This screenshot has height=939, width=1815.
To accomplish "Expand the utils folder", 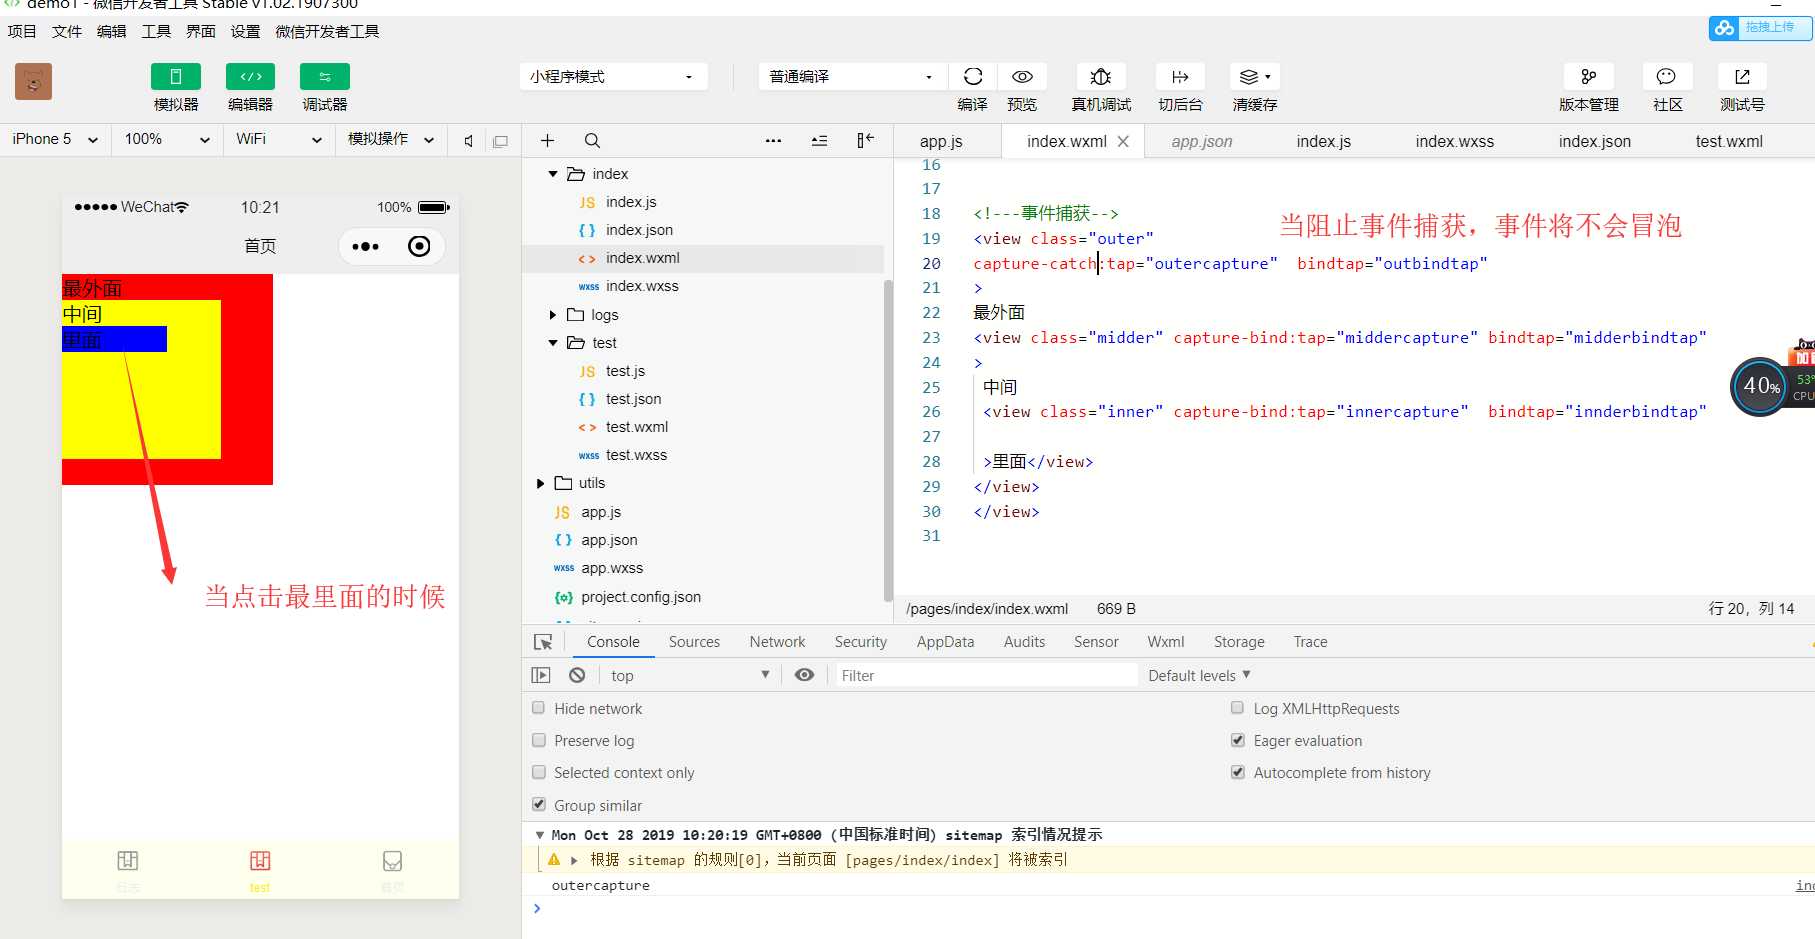I will pos(540,483).
